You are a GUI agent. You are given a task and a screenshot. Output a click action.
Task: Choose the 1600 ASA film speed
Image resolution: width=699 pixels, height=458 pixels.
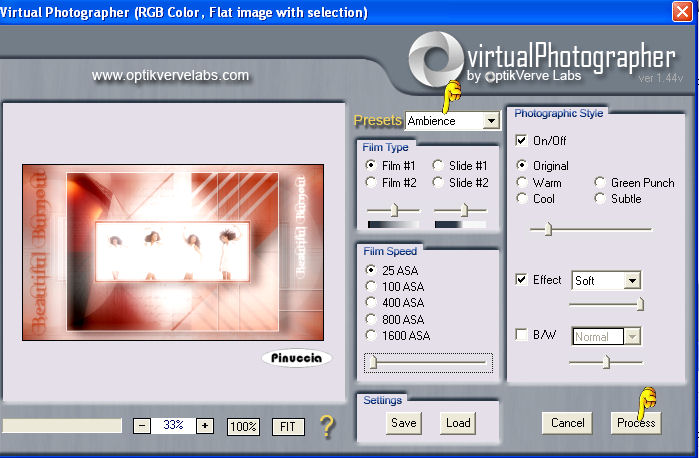[370, 335]
